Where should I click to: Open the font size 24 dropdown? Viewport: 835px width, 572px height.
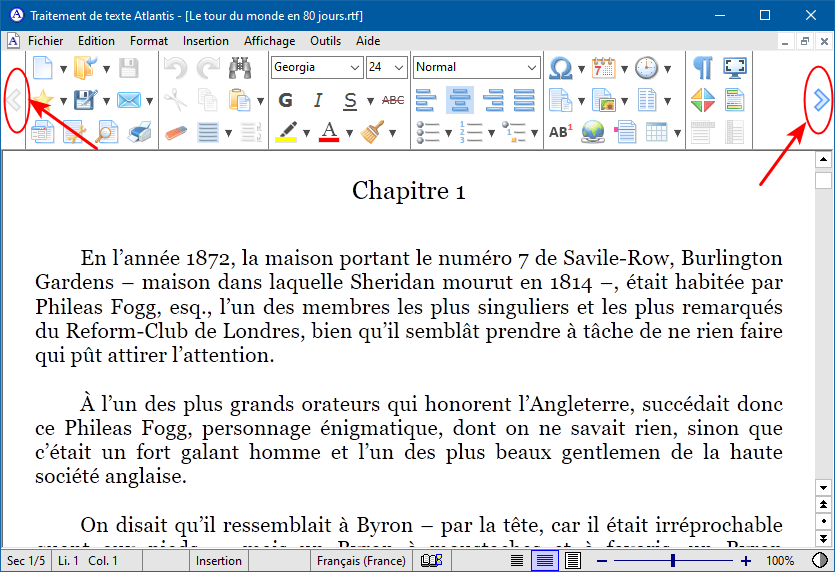click(x=399, y=68)
